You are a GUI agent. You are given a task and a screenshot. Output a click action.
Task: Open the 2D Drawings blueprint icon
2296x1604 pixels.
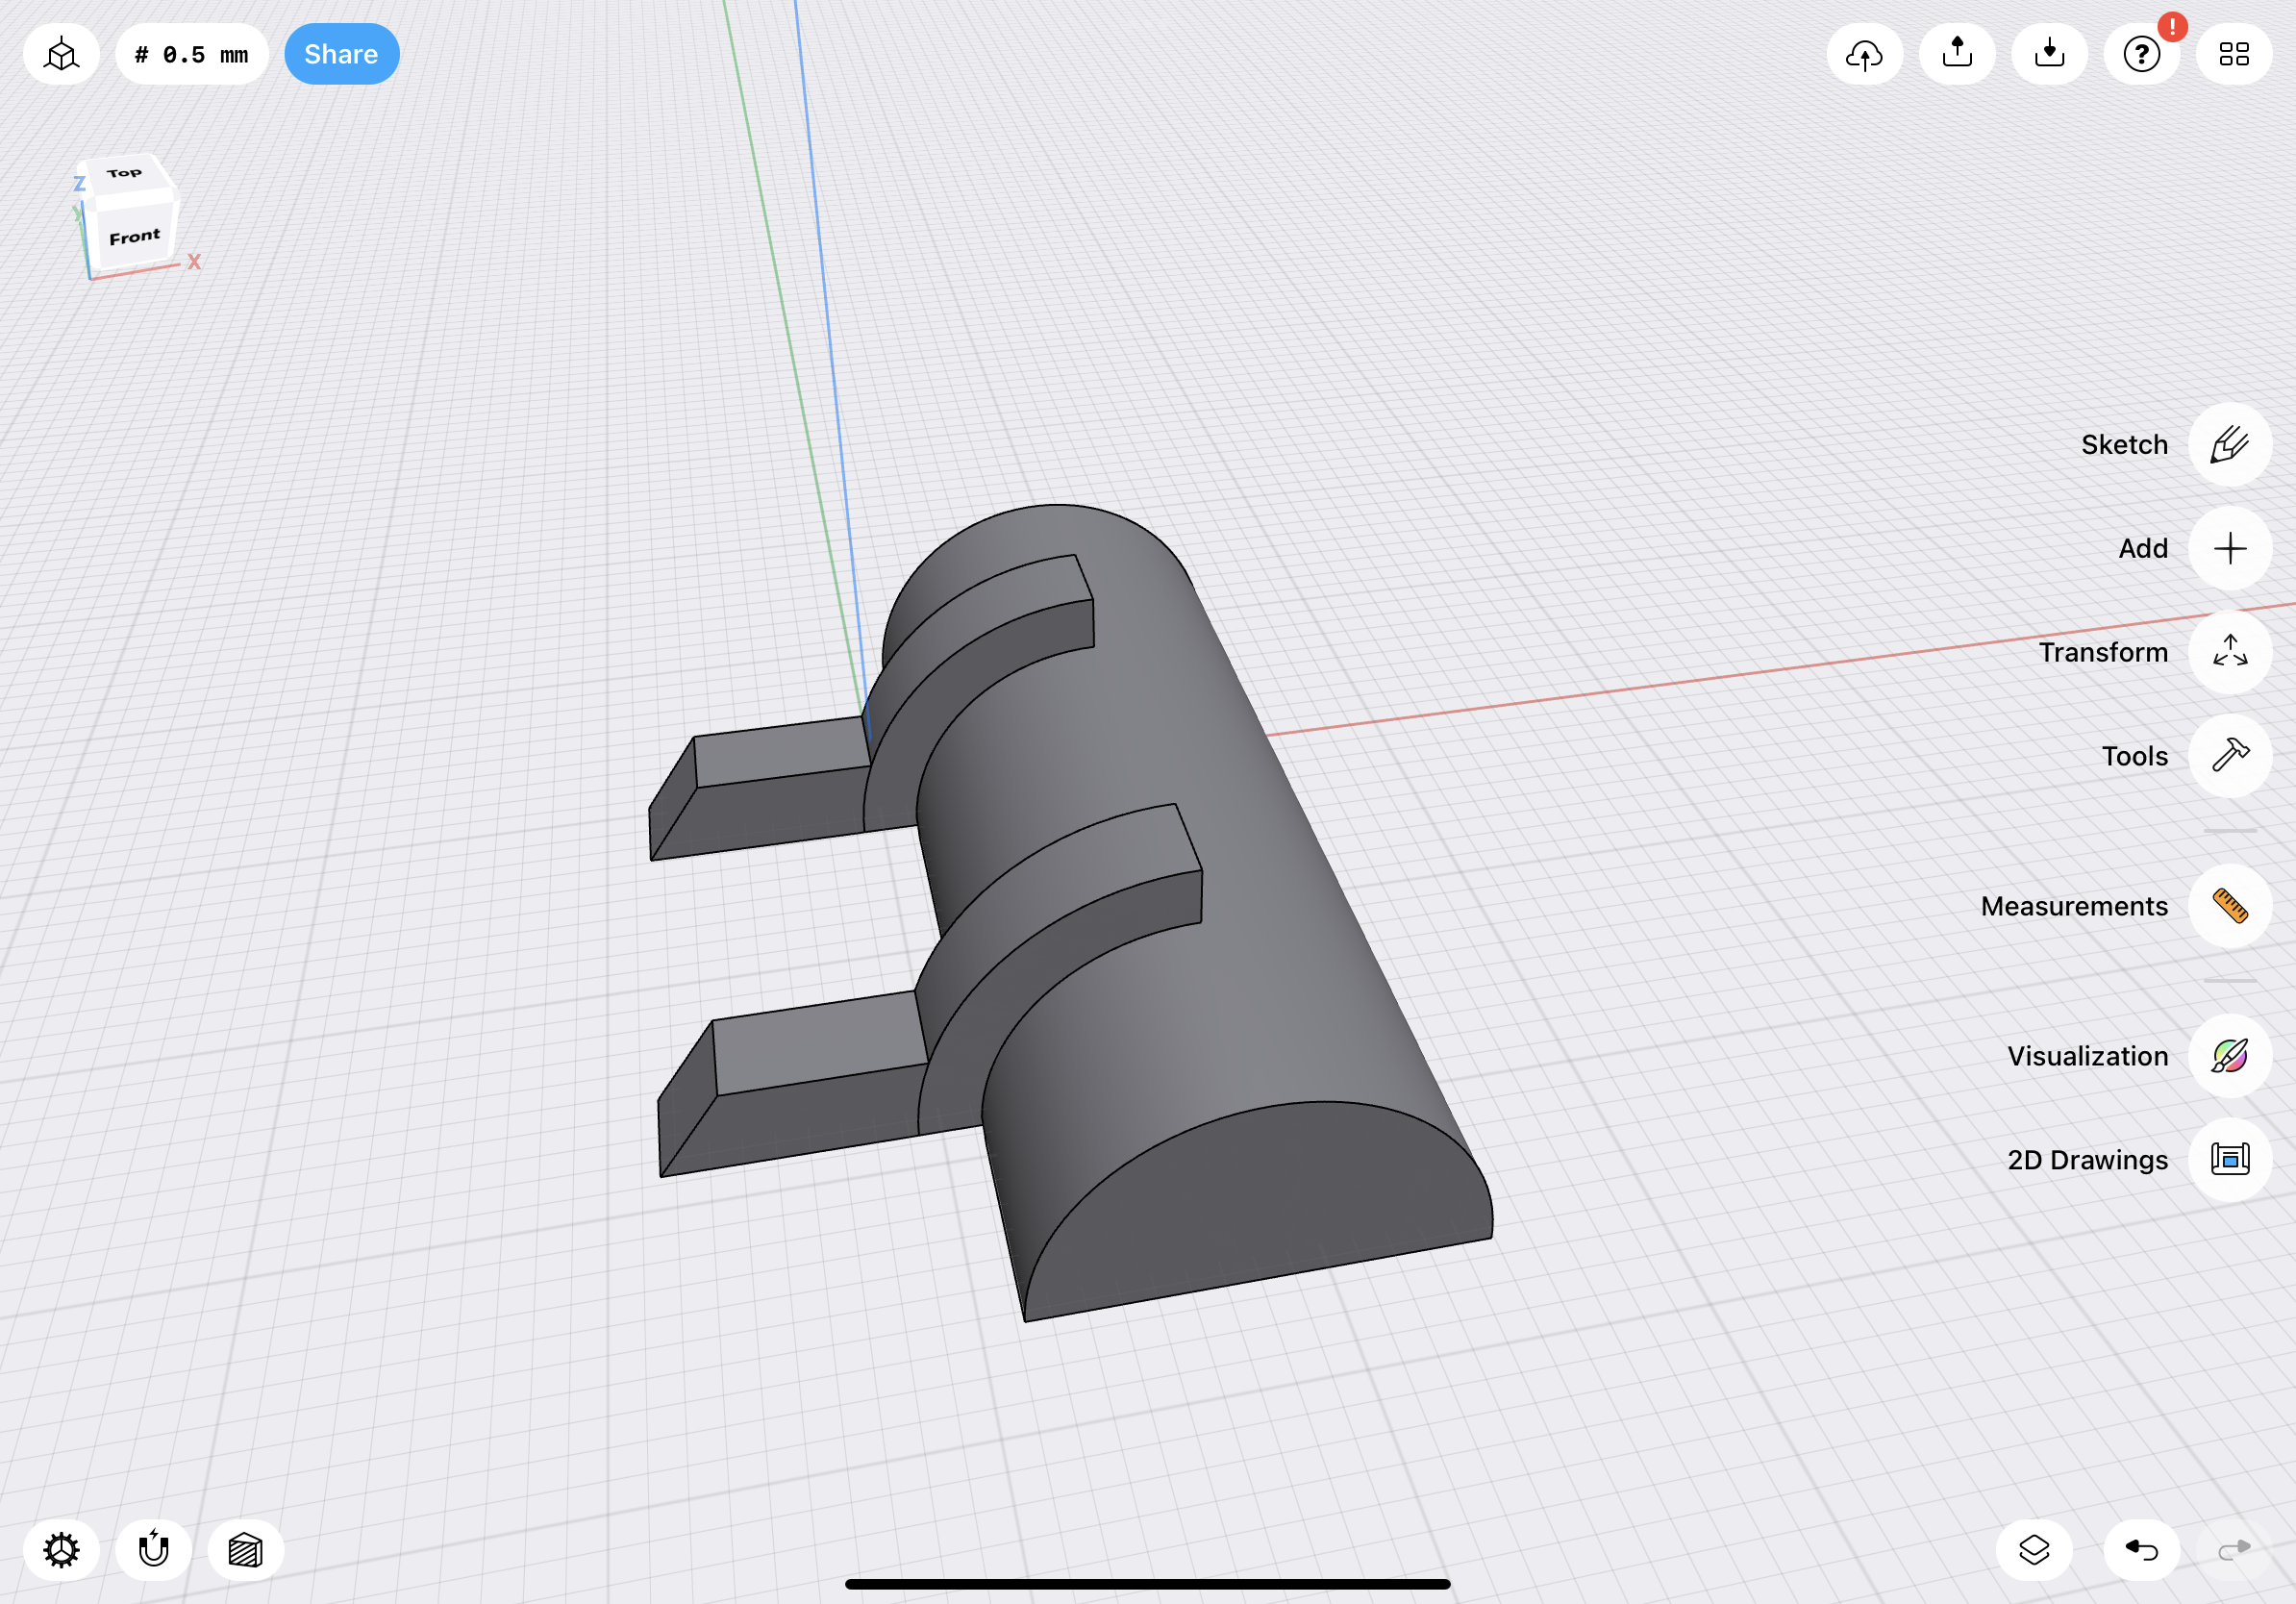coord(2229,1159)
